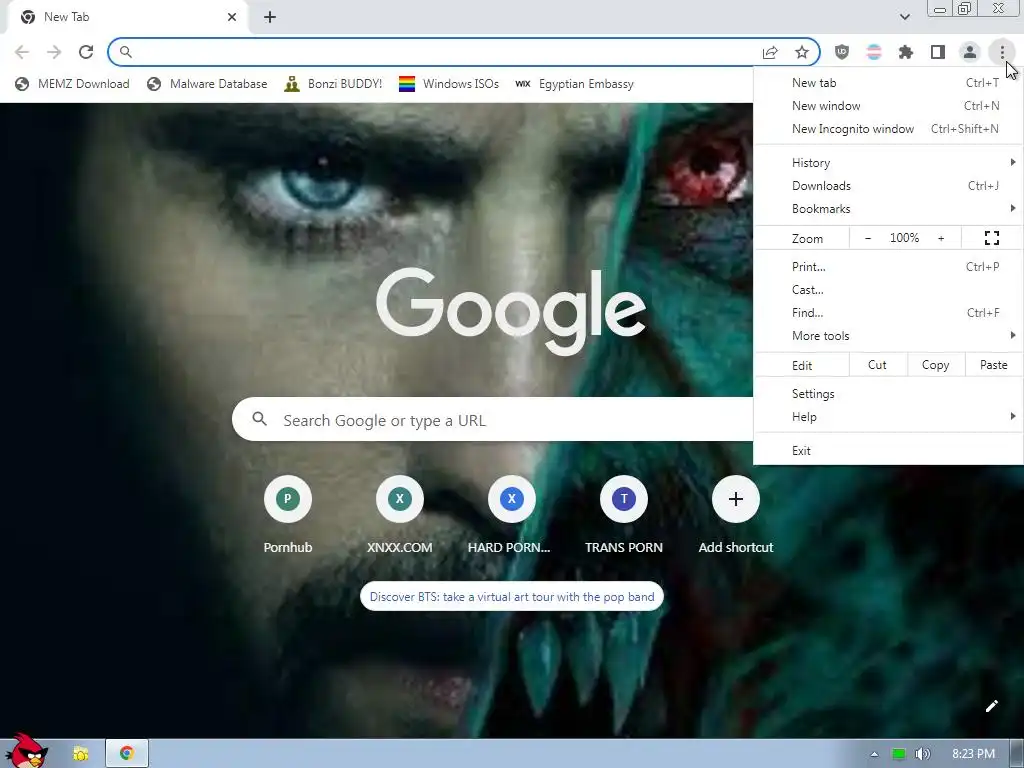This screenshot has width=1024, height=768.
Task: Click the Paste button in Edit row
Action: [993, 365]
